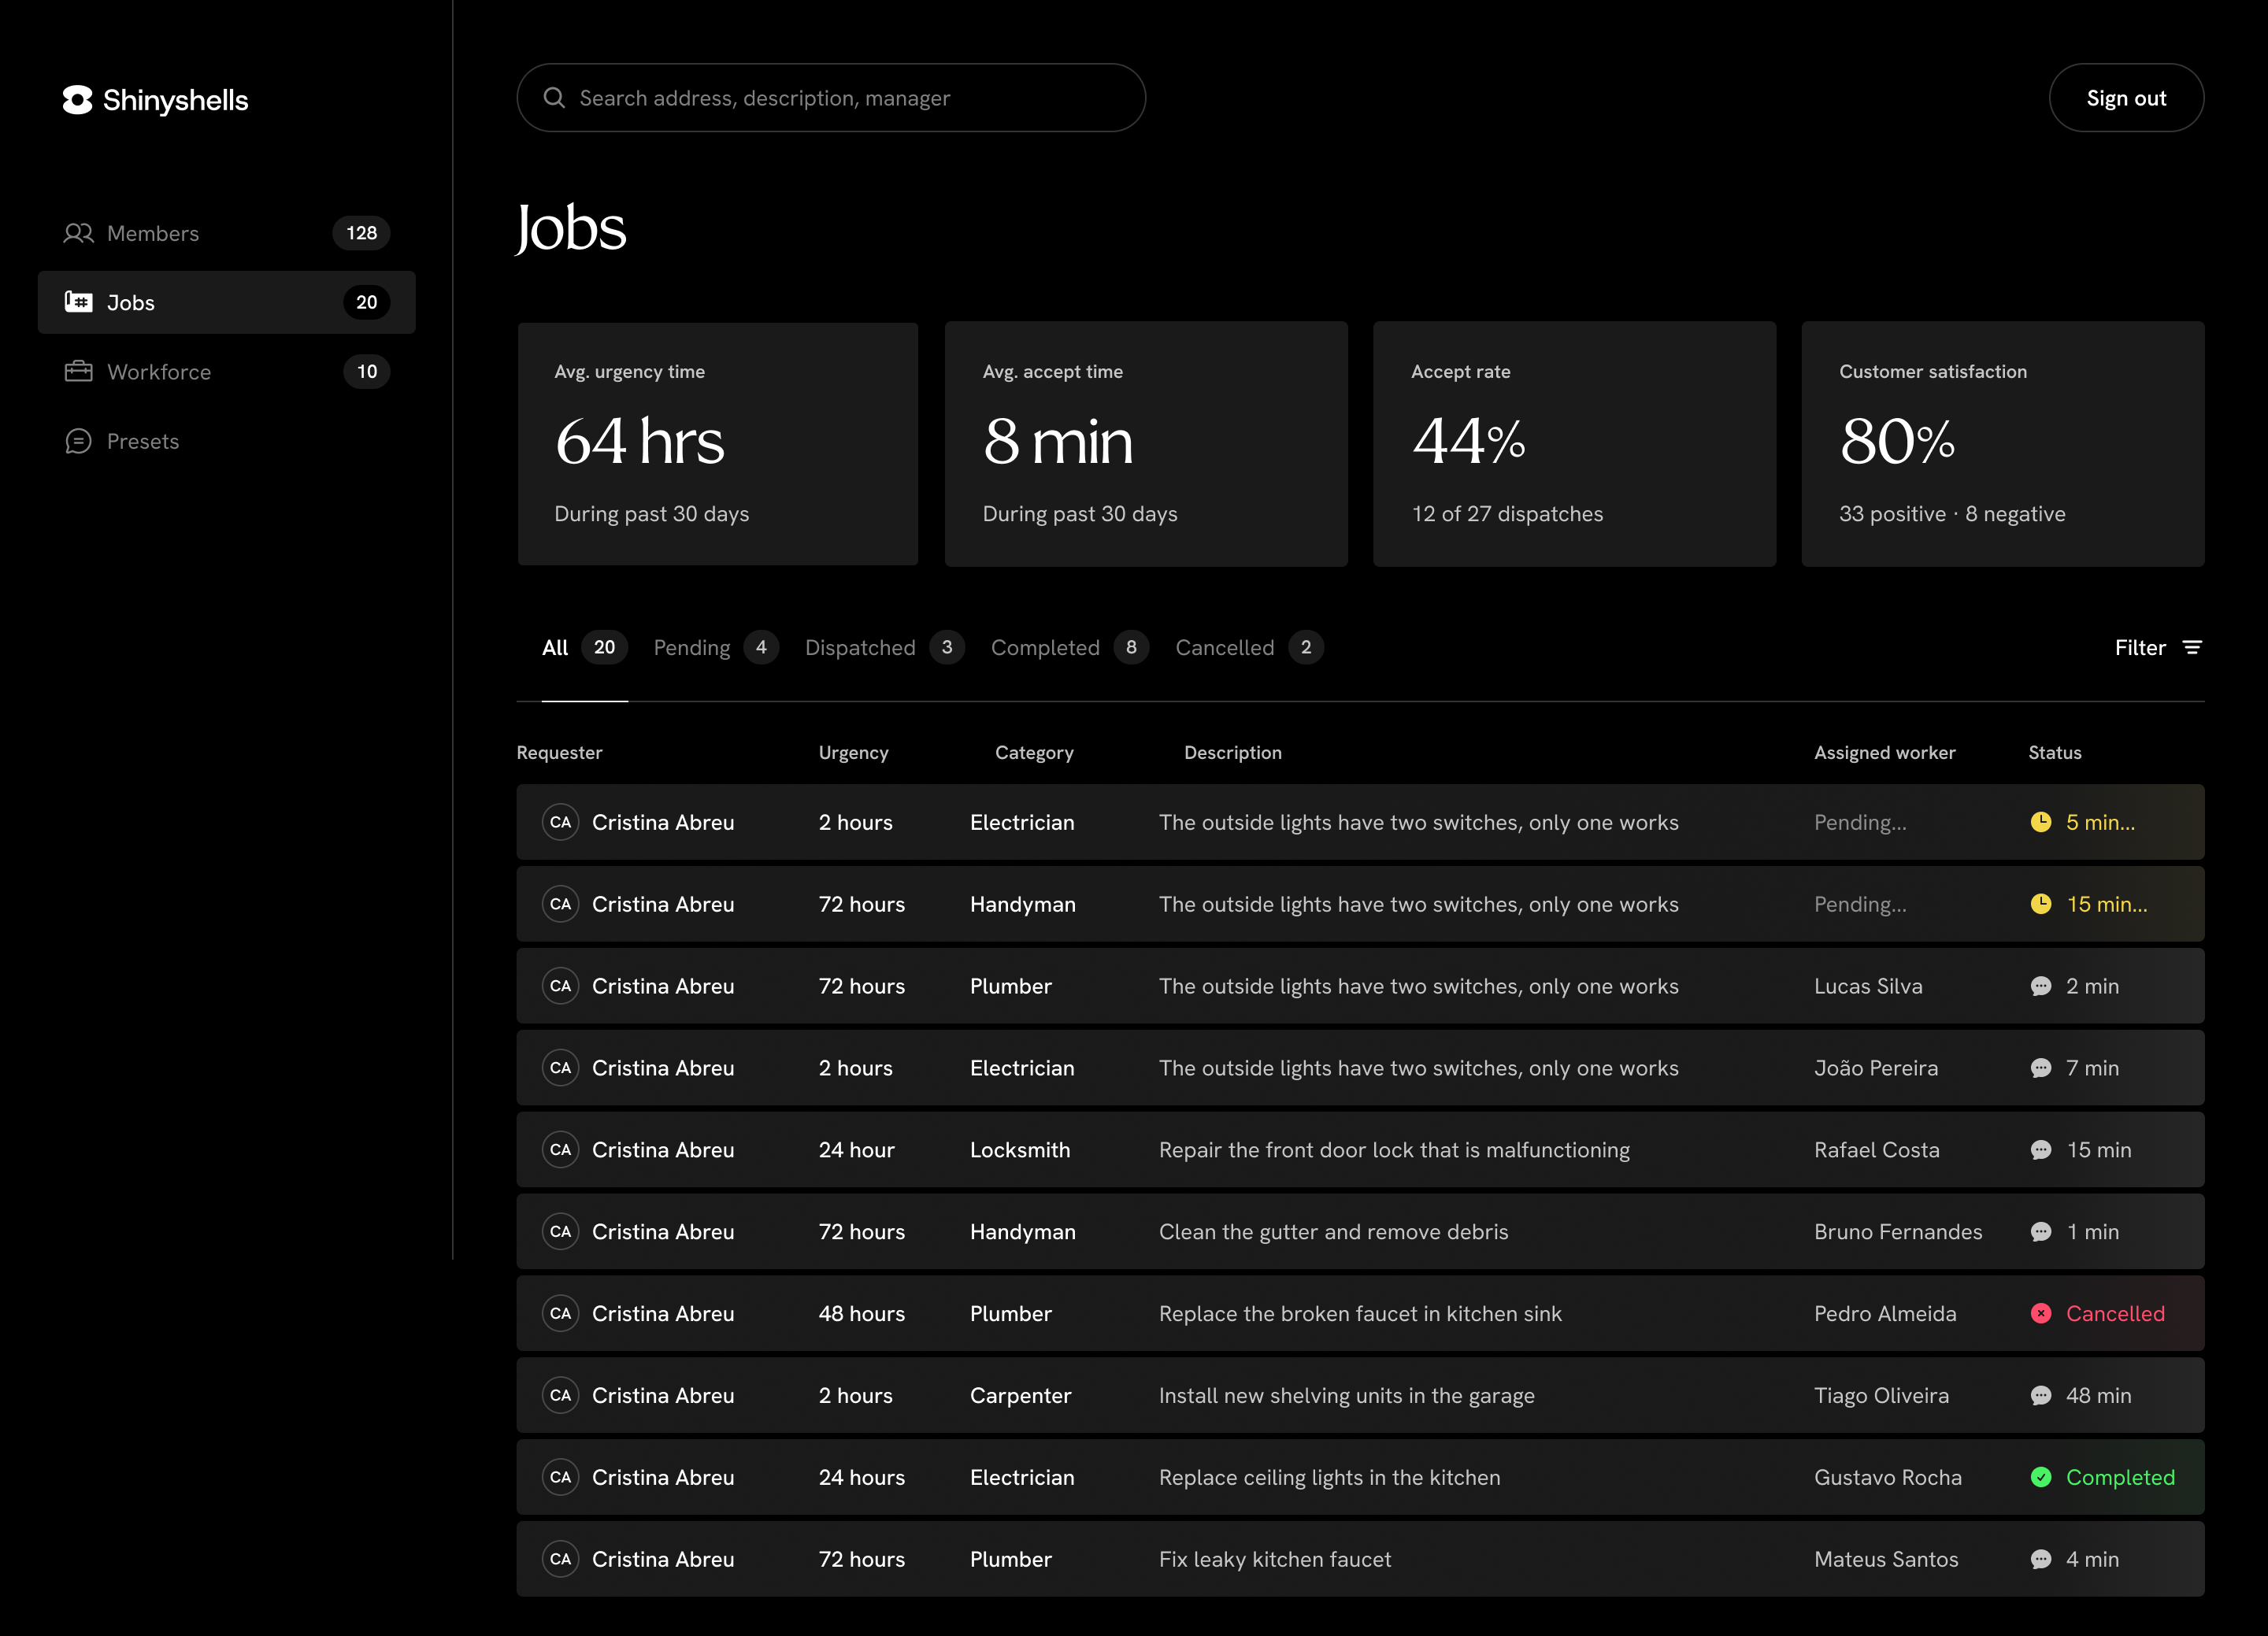Switch to the Completed tab

pyautogui.click(x=1069, y=648)
